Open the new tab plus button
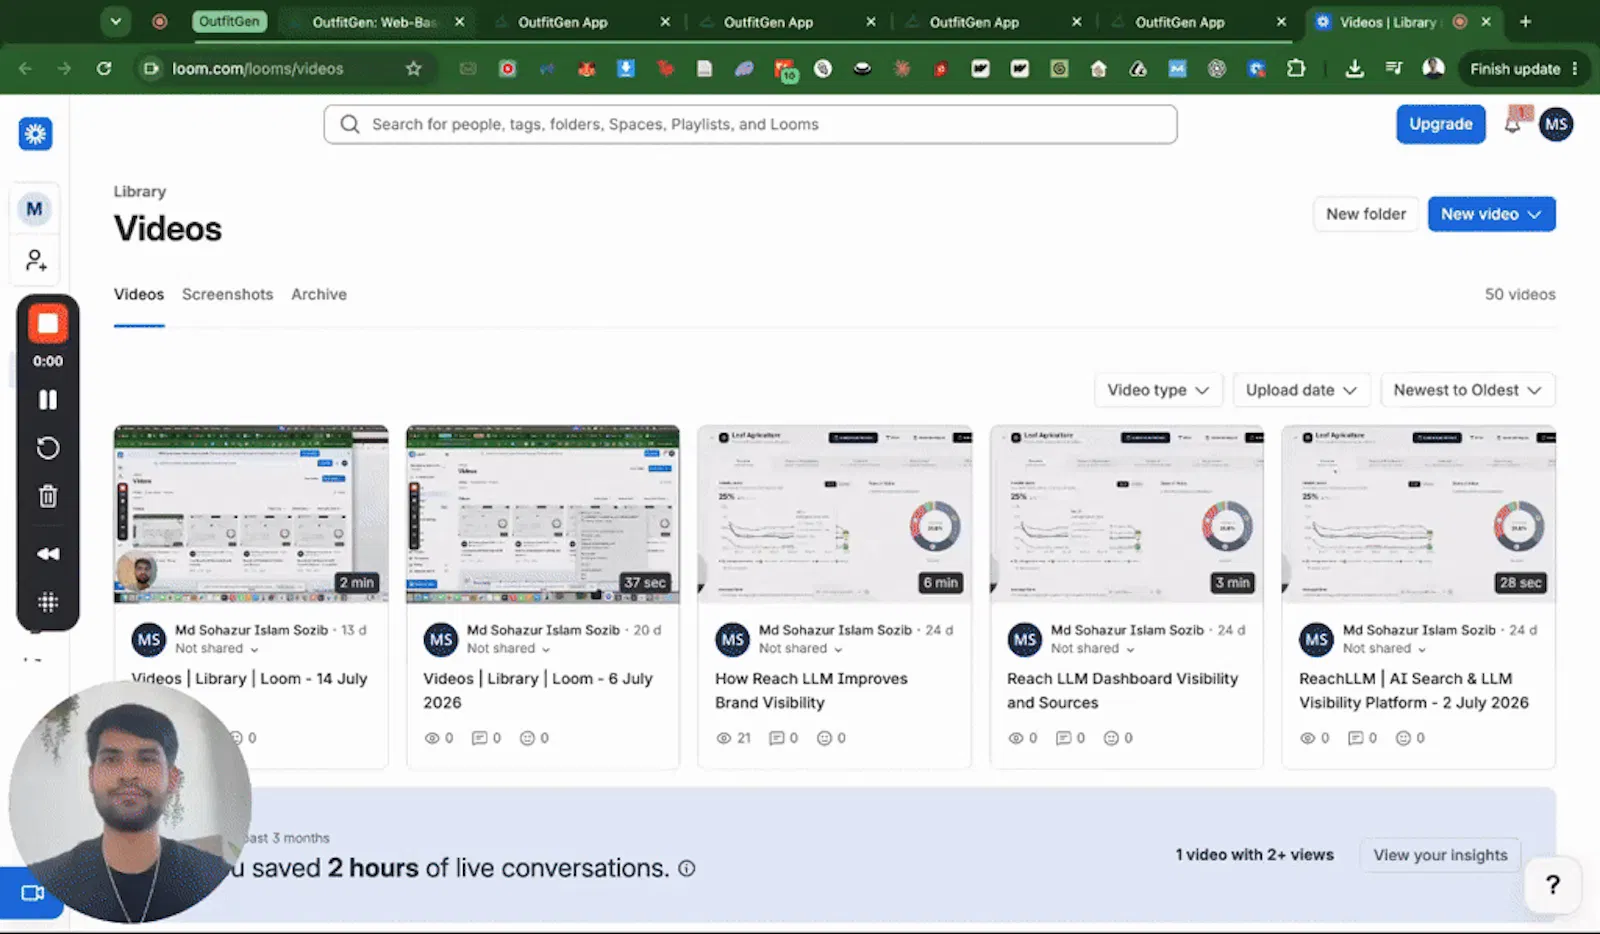 (1525, 21)
